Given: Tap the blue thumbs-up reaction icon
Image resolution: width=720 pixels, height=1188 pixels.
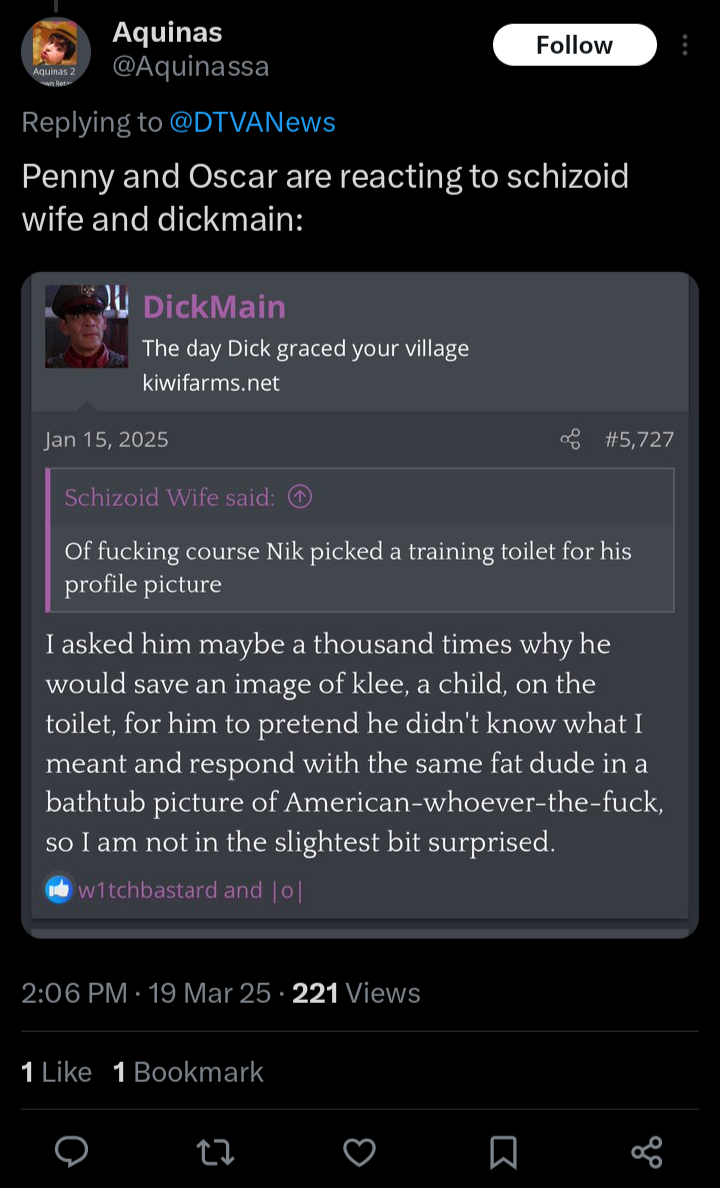Looking at the screenshot, I should pyautogui.click(x=59, y=889).
